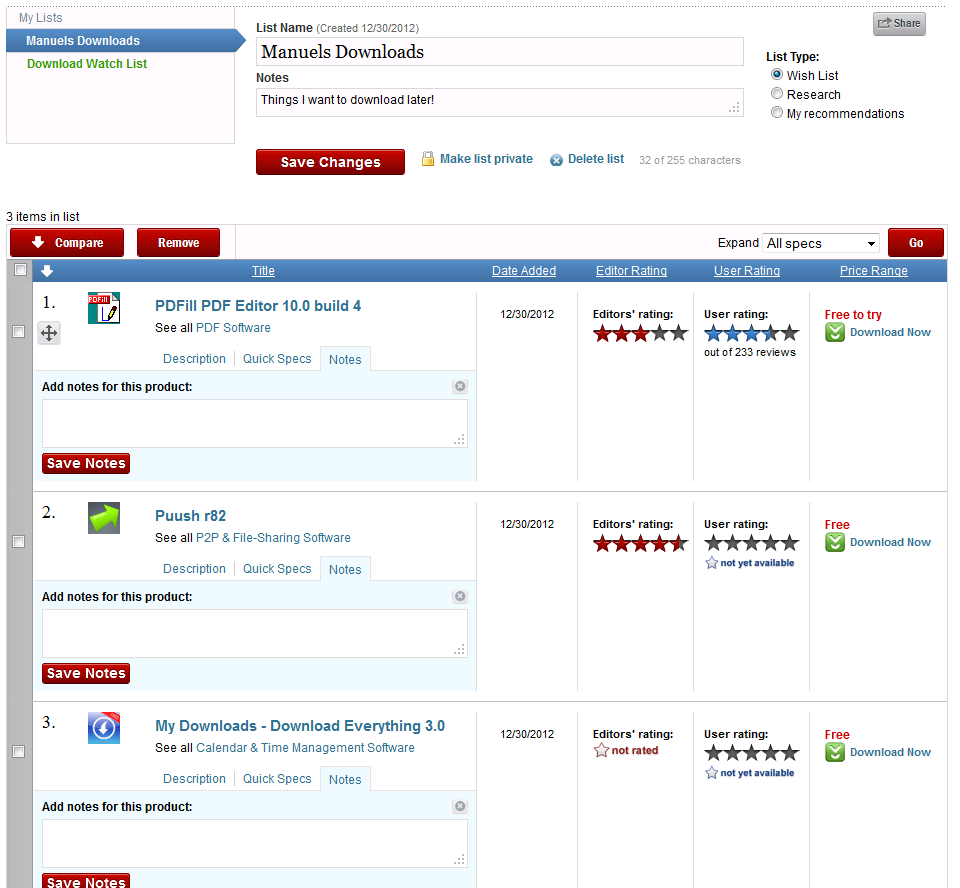Screen dimensions: 960x888
Task: Click the My Downloads product icon
Action: 103,728
